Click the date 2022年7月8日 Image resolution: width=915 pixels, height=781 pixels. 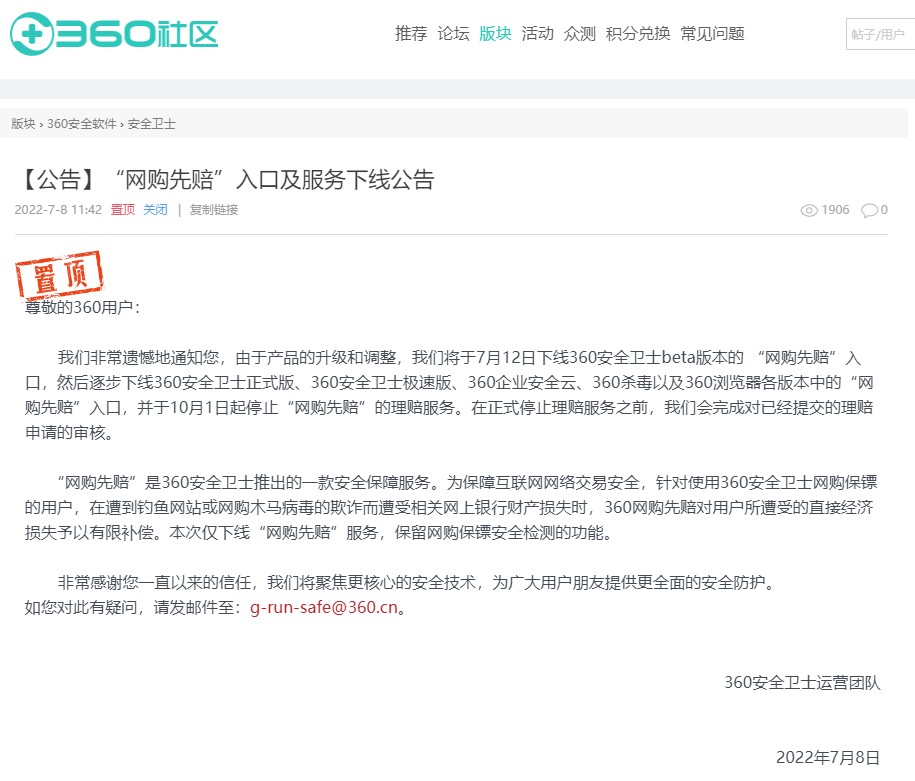(827, 757)
